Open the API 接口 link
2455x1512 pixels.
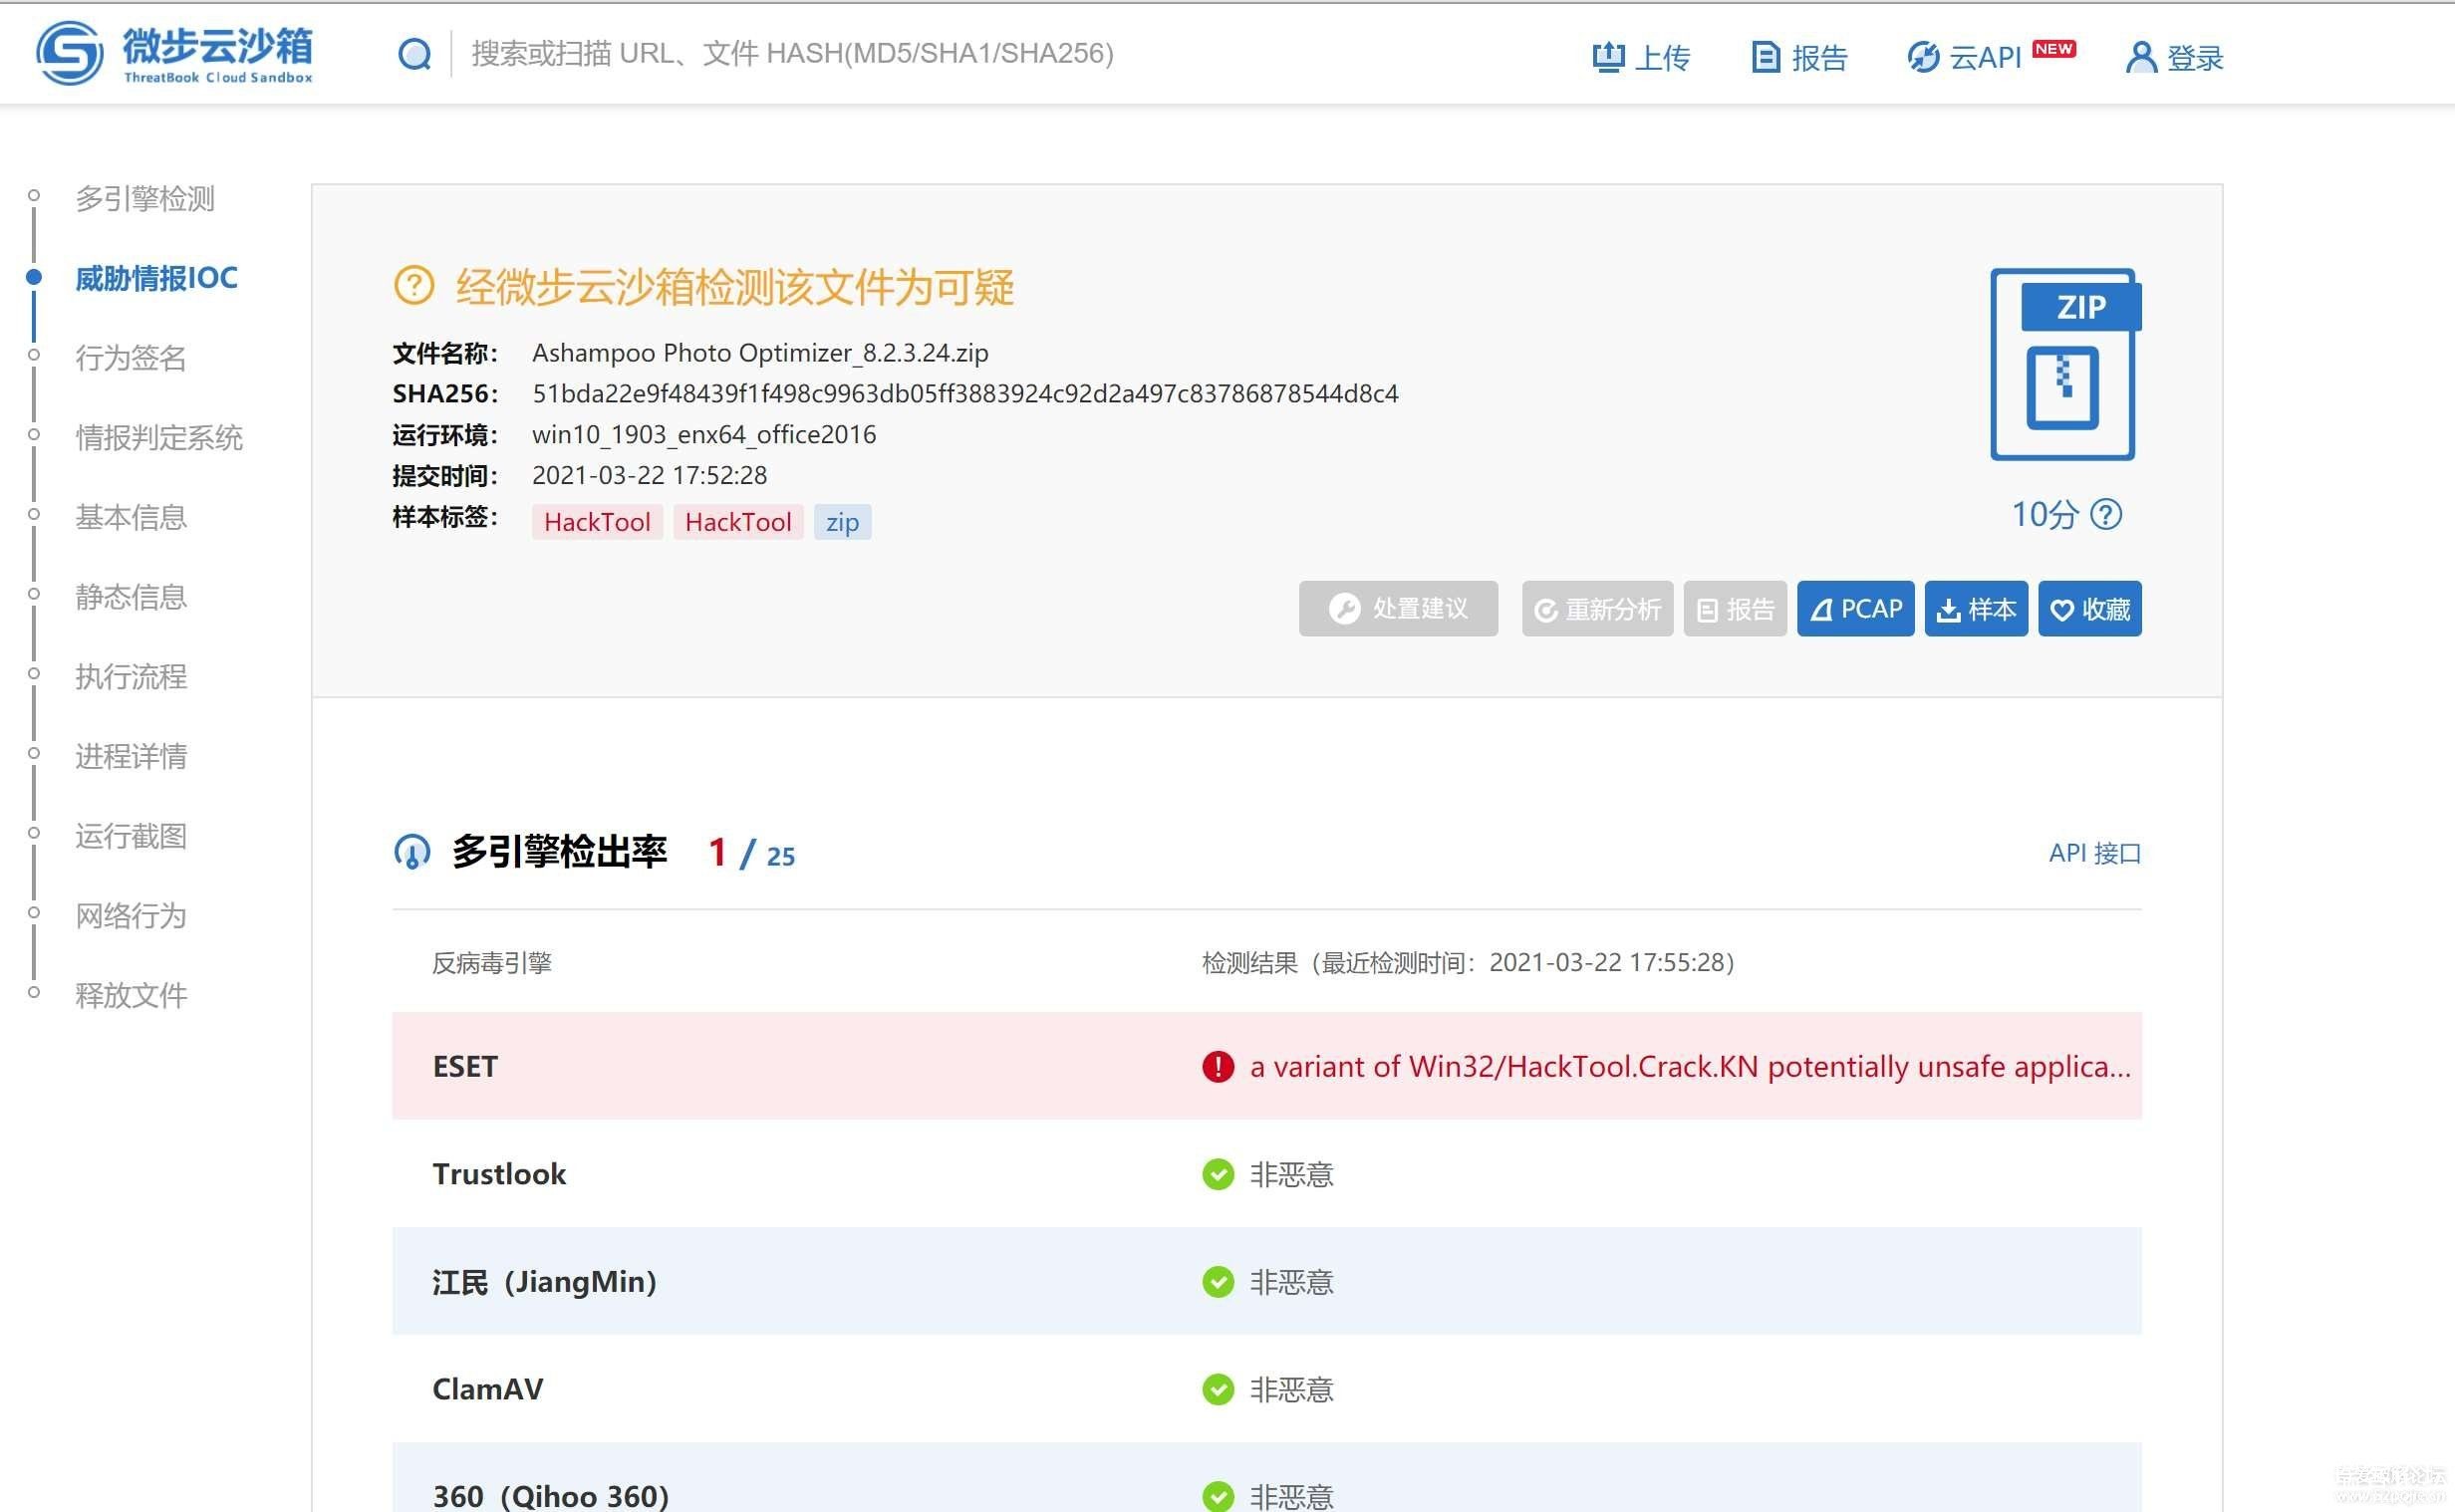[x=2095, y=853]
